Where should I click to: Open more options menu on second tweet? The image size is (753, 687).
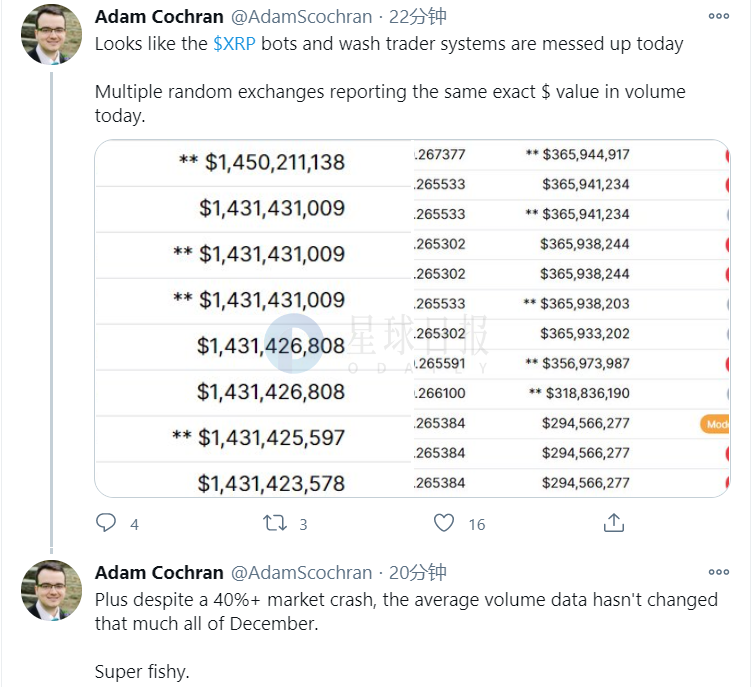pos(718,572)
